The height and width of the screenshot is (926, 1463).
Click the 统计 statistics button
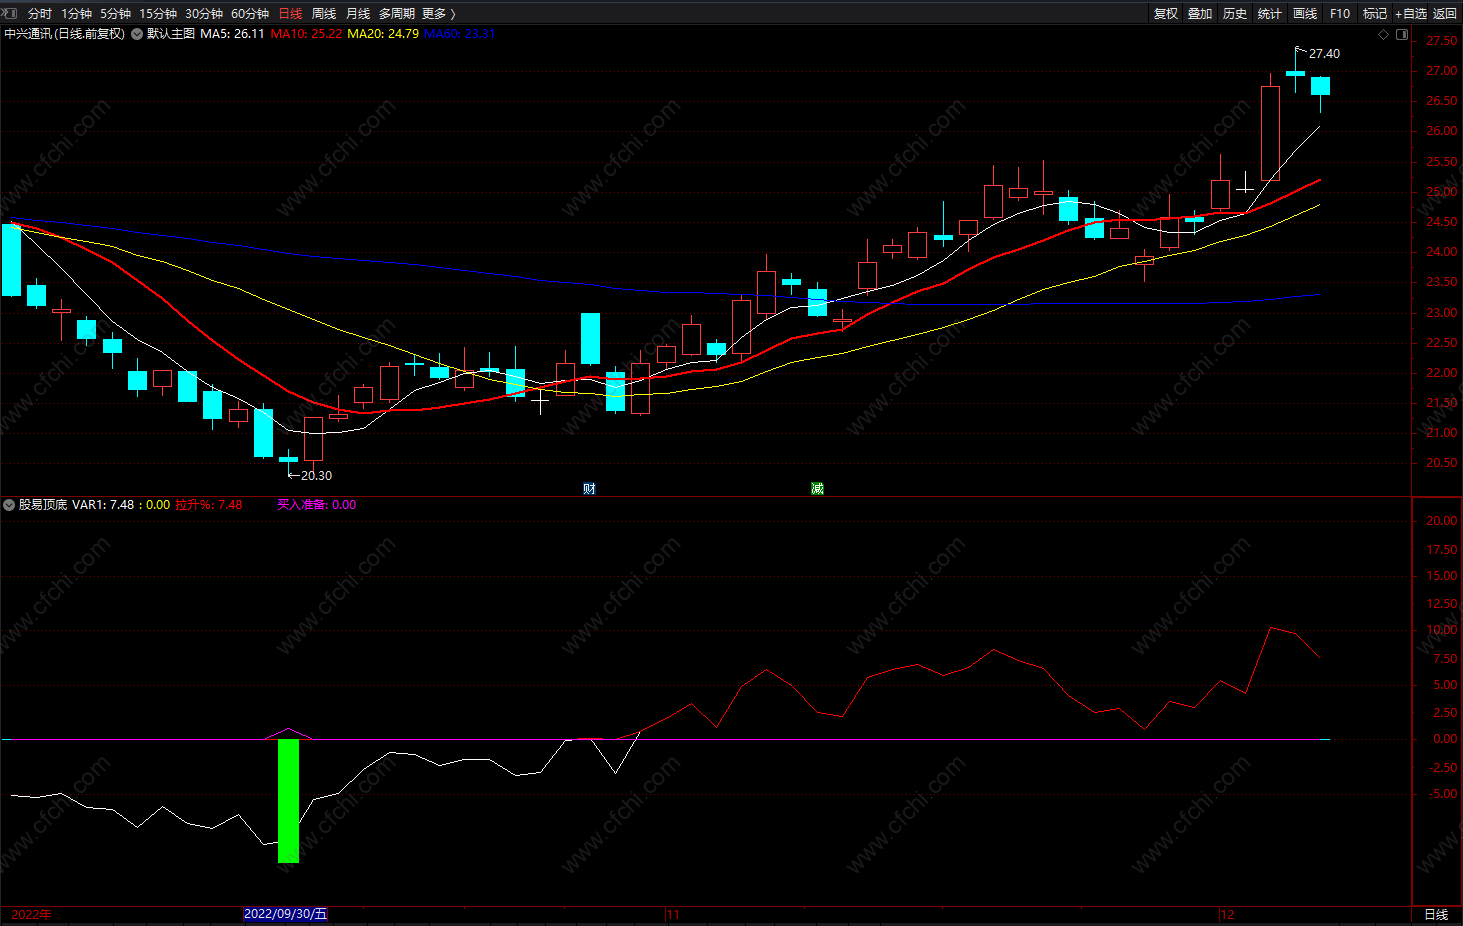(1270, 13)
